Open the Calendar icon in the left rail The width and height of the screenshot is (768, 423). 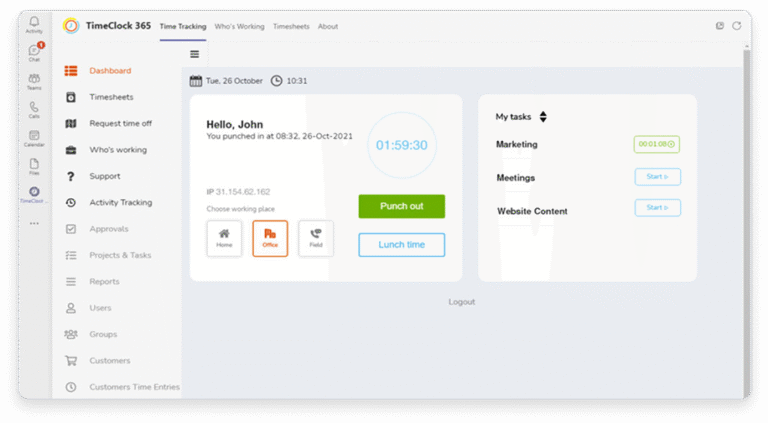click(34, 138)
